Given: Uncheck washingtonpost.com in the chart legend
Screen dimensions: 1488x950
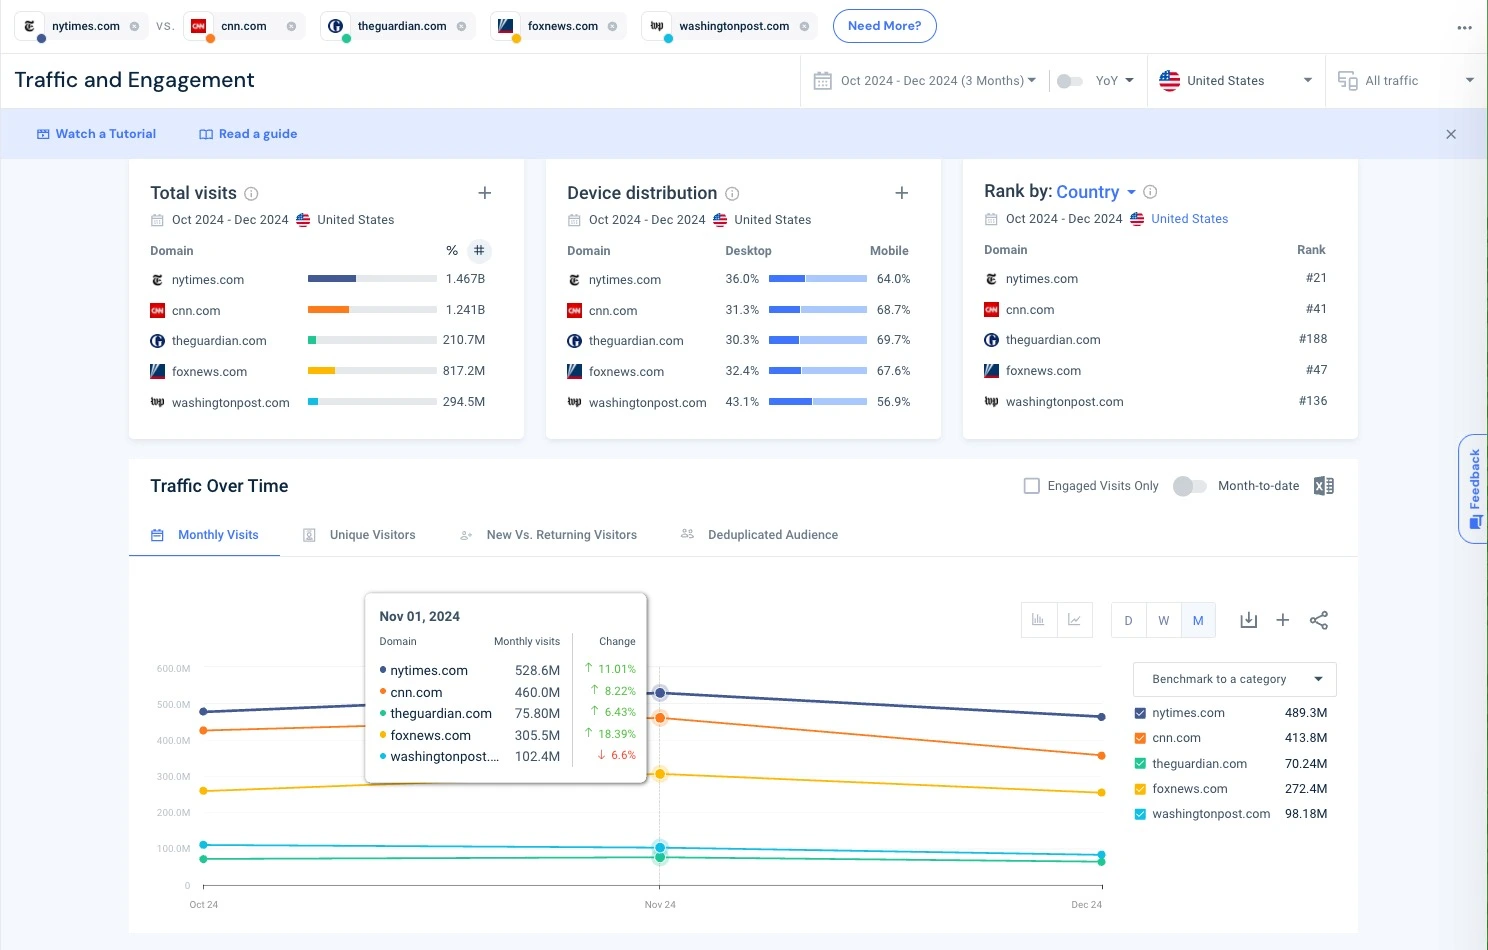Looking at the screenshot, I should pos(1139,813).
